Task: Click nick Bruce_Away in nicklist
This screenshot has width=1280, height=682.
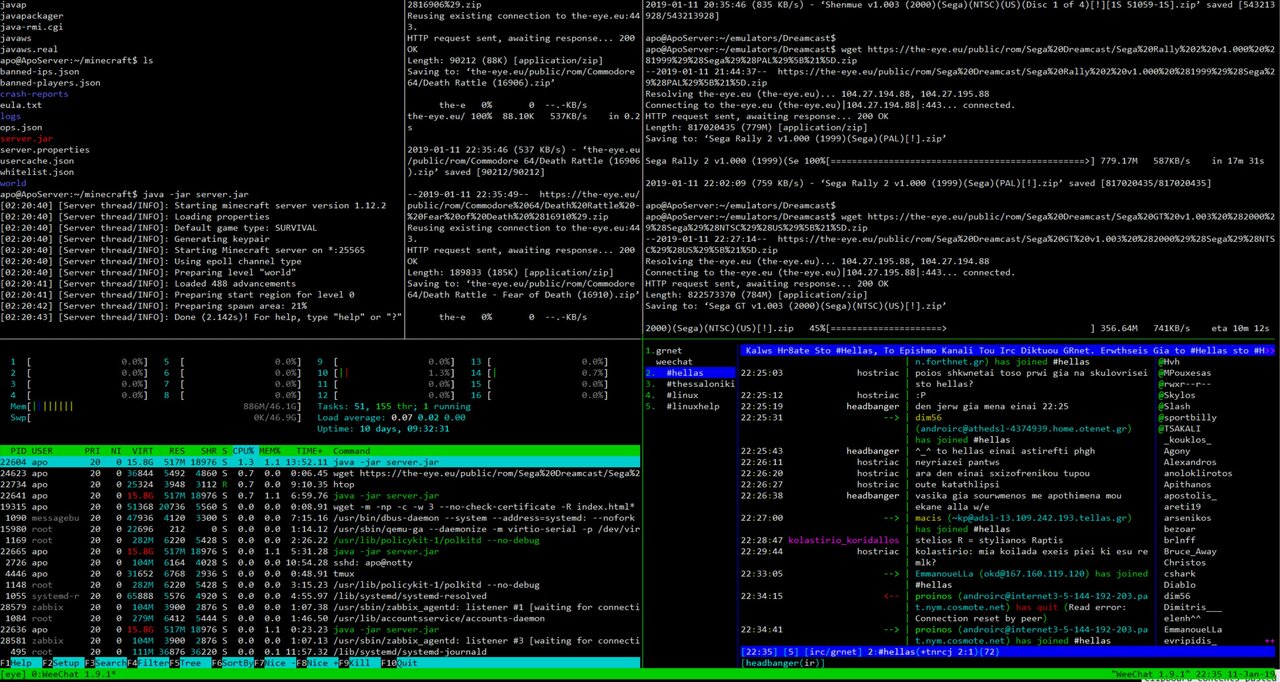Action: coord(1192,551)
